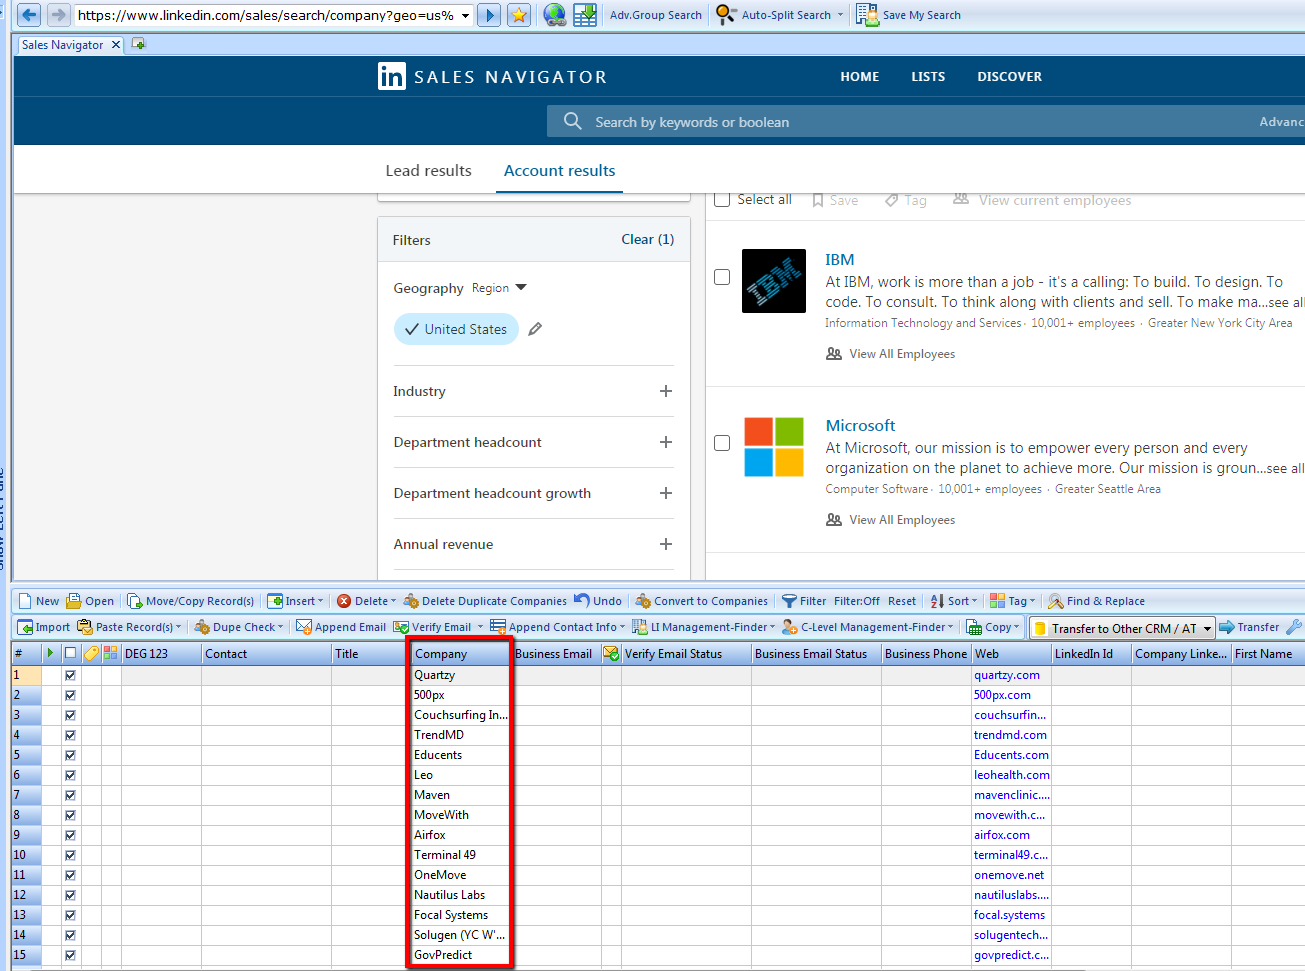Expand the Department headcount filter
Screen dimensions: 1305x971
(666, 442)
